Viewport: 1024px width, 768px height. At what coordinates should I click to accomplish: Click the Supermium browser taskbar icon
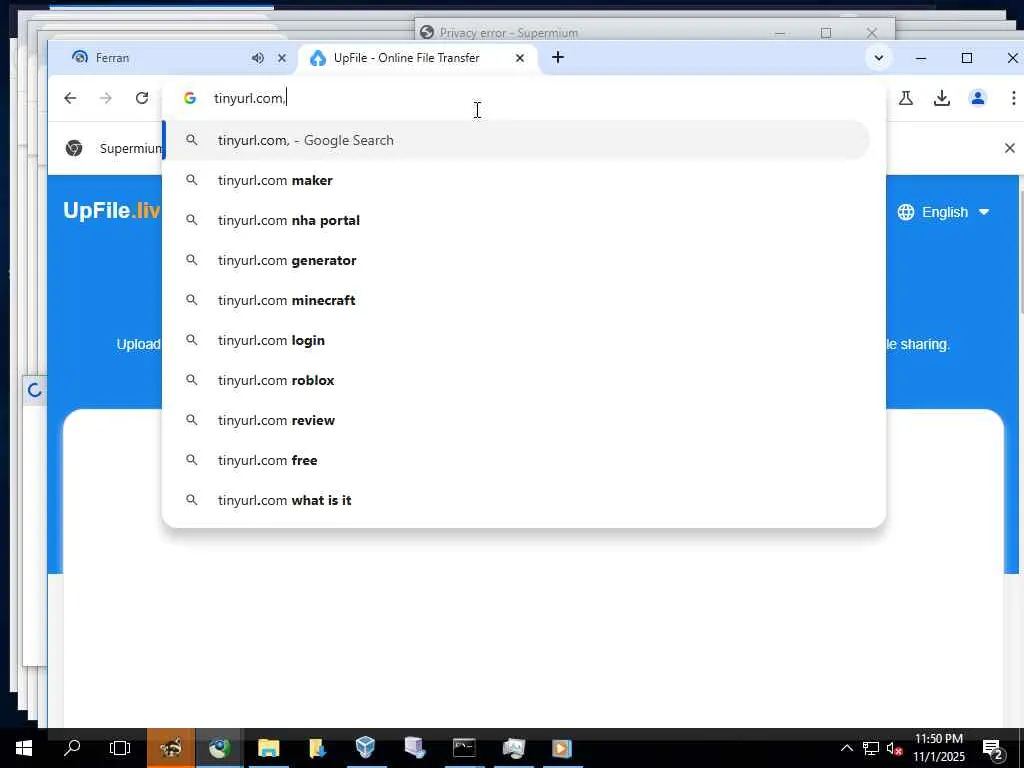click(219, 748)
